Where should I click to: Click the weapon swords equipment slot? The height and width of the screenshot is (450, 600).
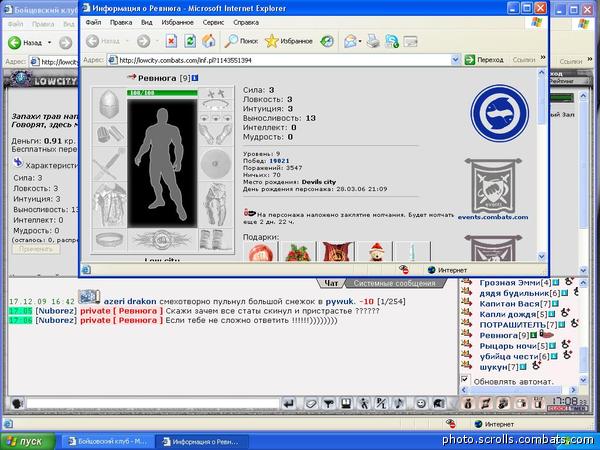pyautogui.click(x=109, y=164)
